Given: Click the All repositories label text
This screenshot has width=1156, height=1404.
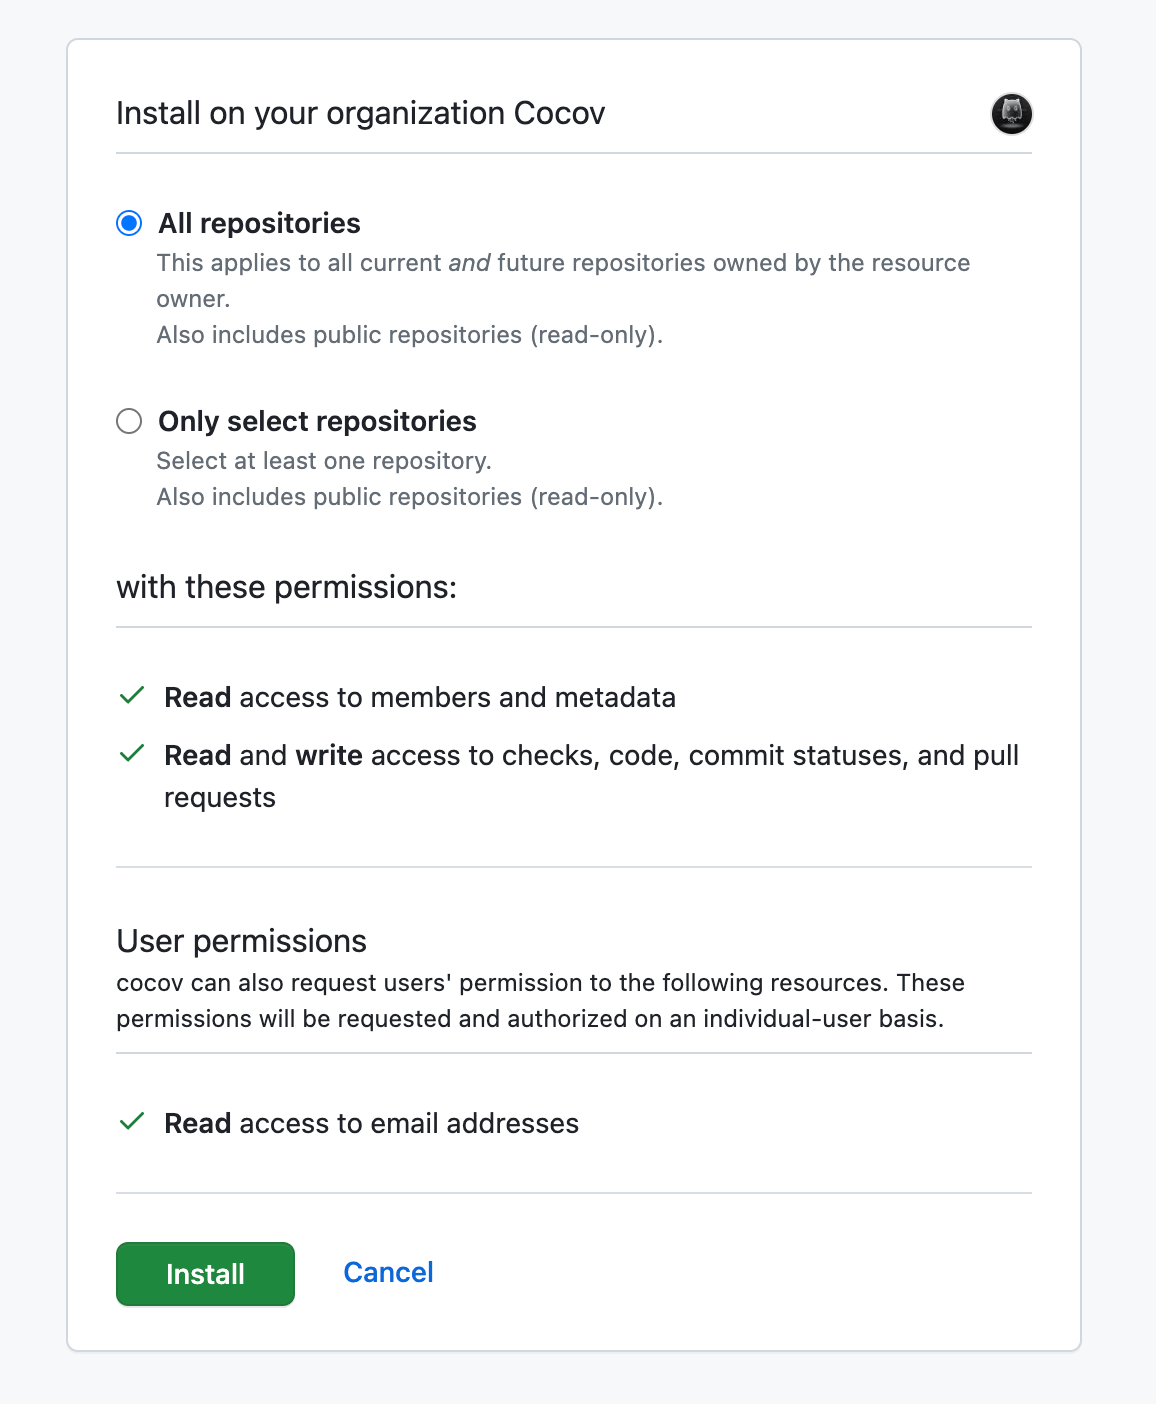Looking at the screenshot, I should click(259, 223).
